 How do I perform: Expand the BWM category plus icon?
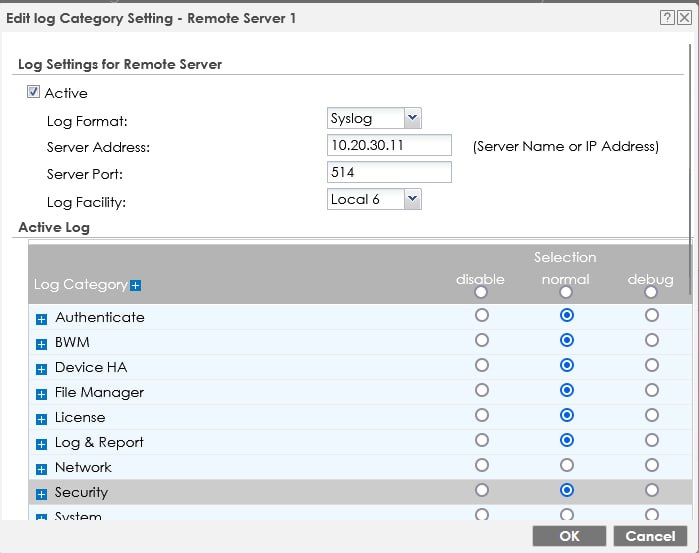[x=42, y=344]
